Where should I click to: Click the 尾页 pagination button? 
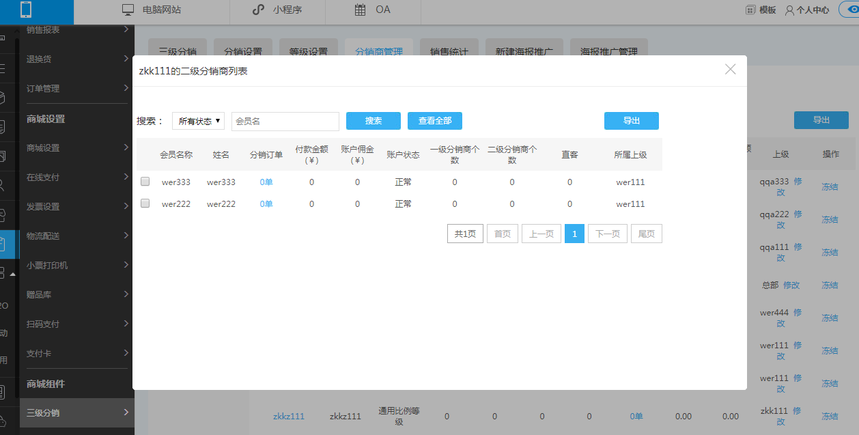pos(646,234)
